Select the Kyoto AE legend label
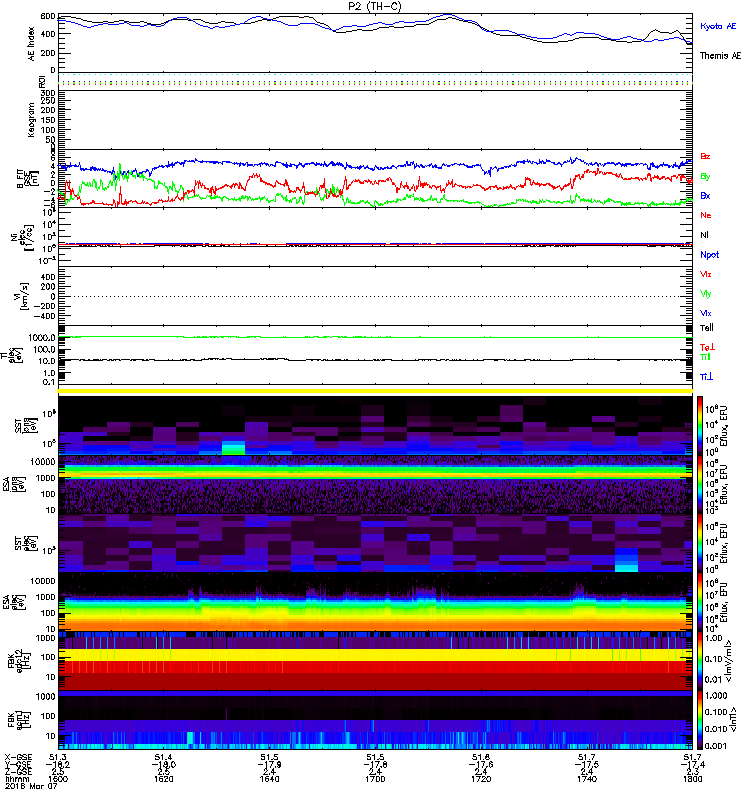The image size is (750, 800). 718,26
